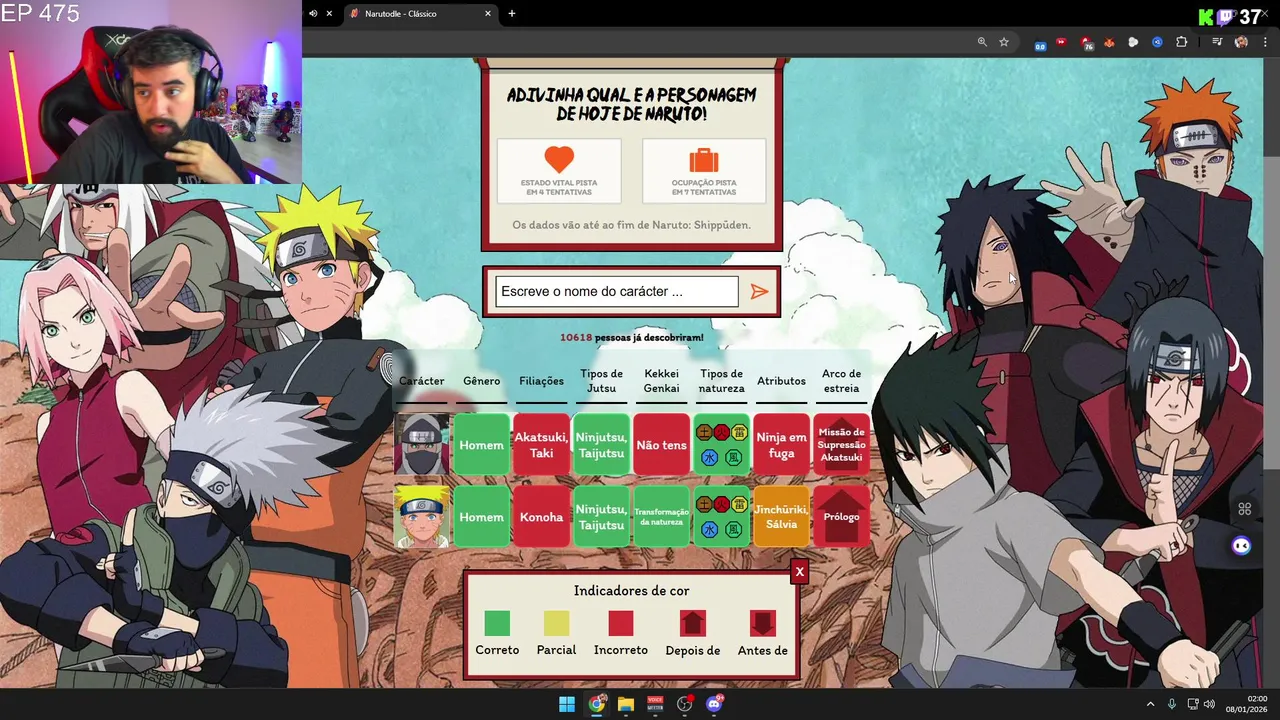The width and height of the screenshot is (1280, 720).
Task: Click the nature types icons in Naruto's row
Action: click(x=721, y=517)
